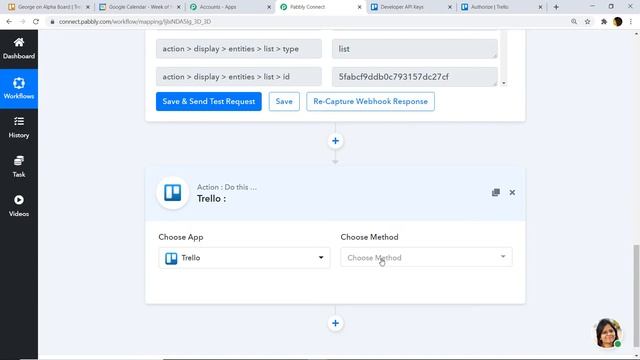
Task: Click the Trello logo in action header
Action: pyautogui.click(x=173, y=193)
